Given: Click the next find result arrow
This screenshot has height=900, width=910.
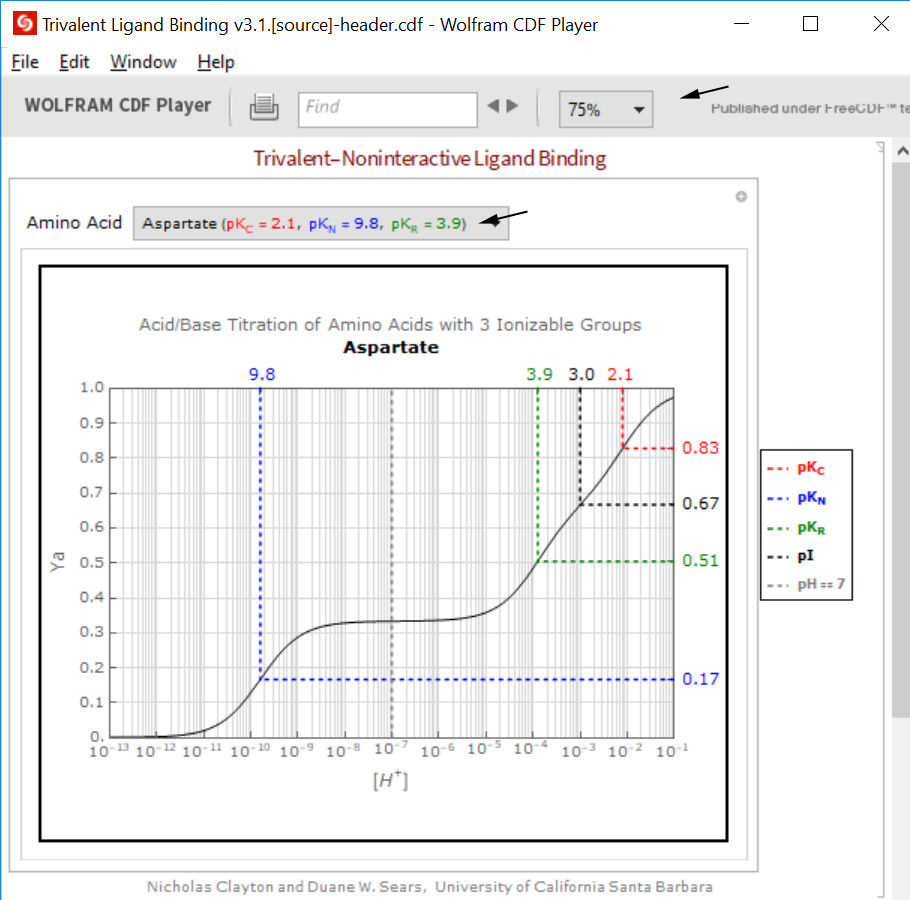Looking at the screenshot, I should tap(510, 106).
